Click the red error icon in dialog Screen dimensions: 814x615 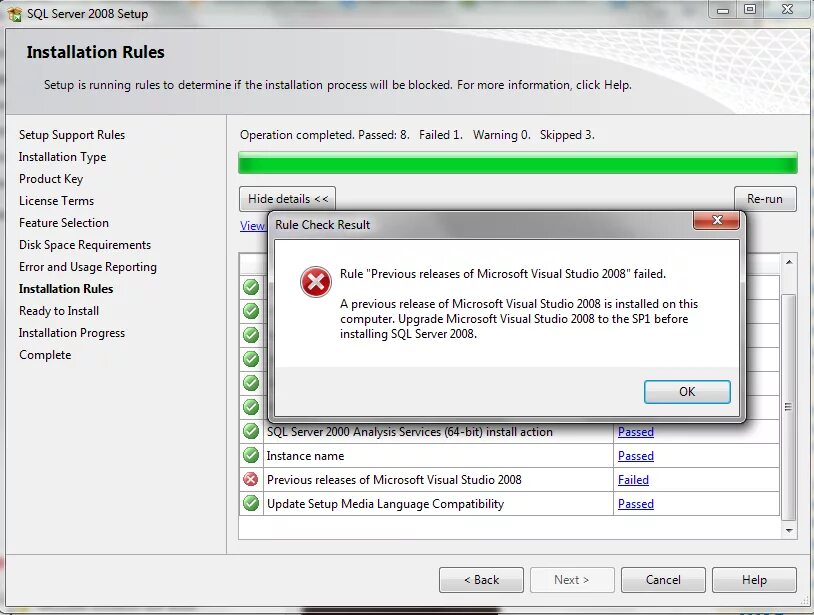coord(315,282)
